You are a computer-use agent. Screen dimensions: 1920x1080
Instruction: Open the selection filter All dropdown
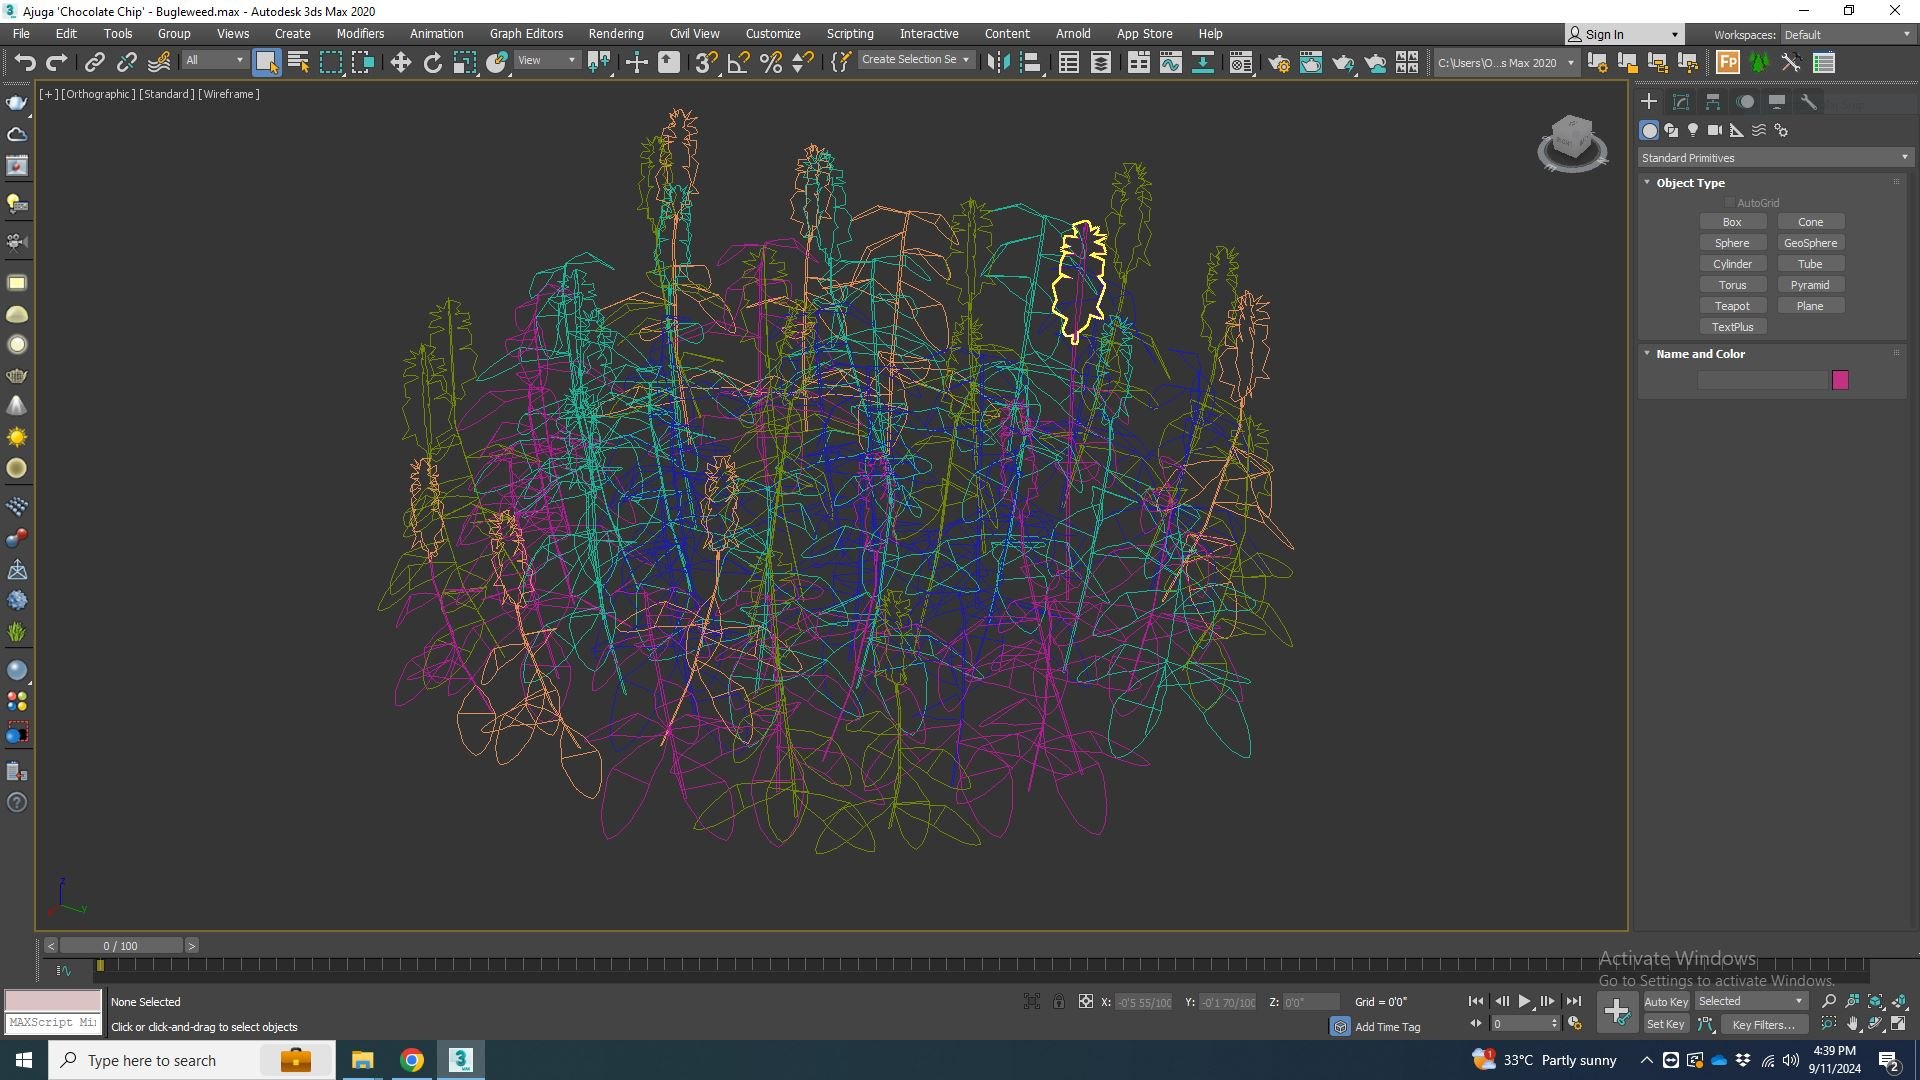coord(214,61)
